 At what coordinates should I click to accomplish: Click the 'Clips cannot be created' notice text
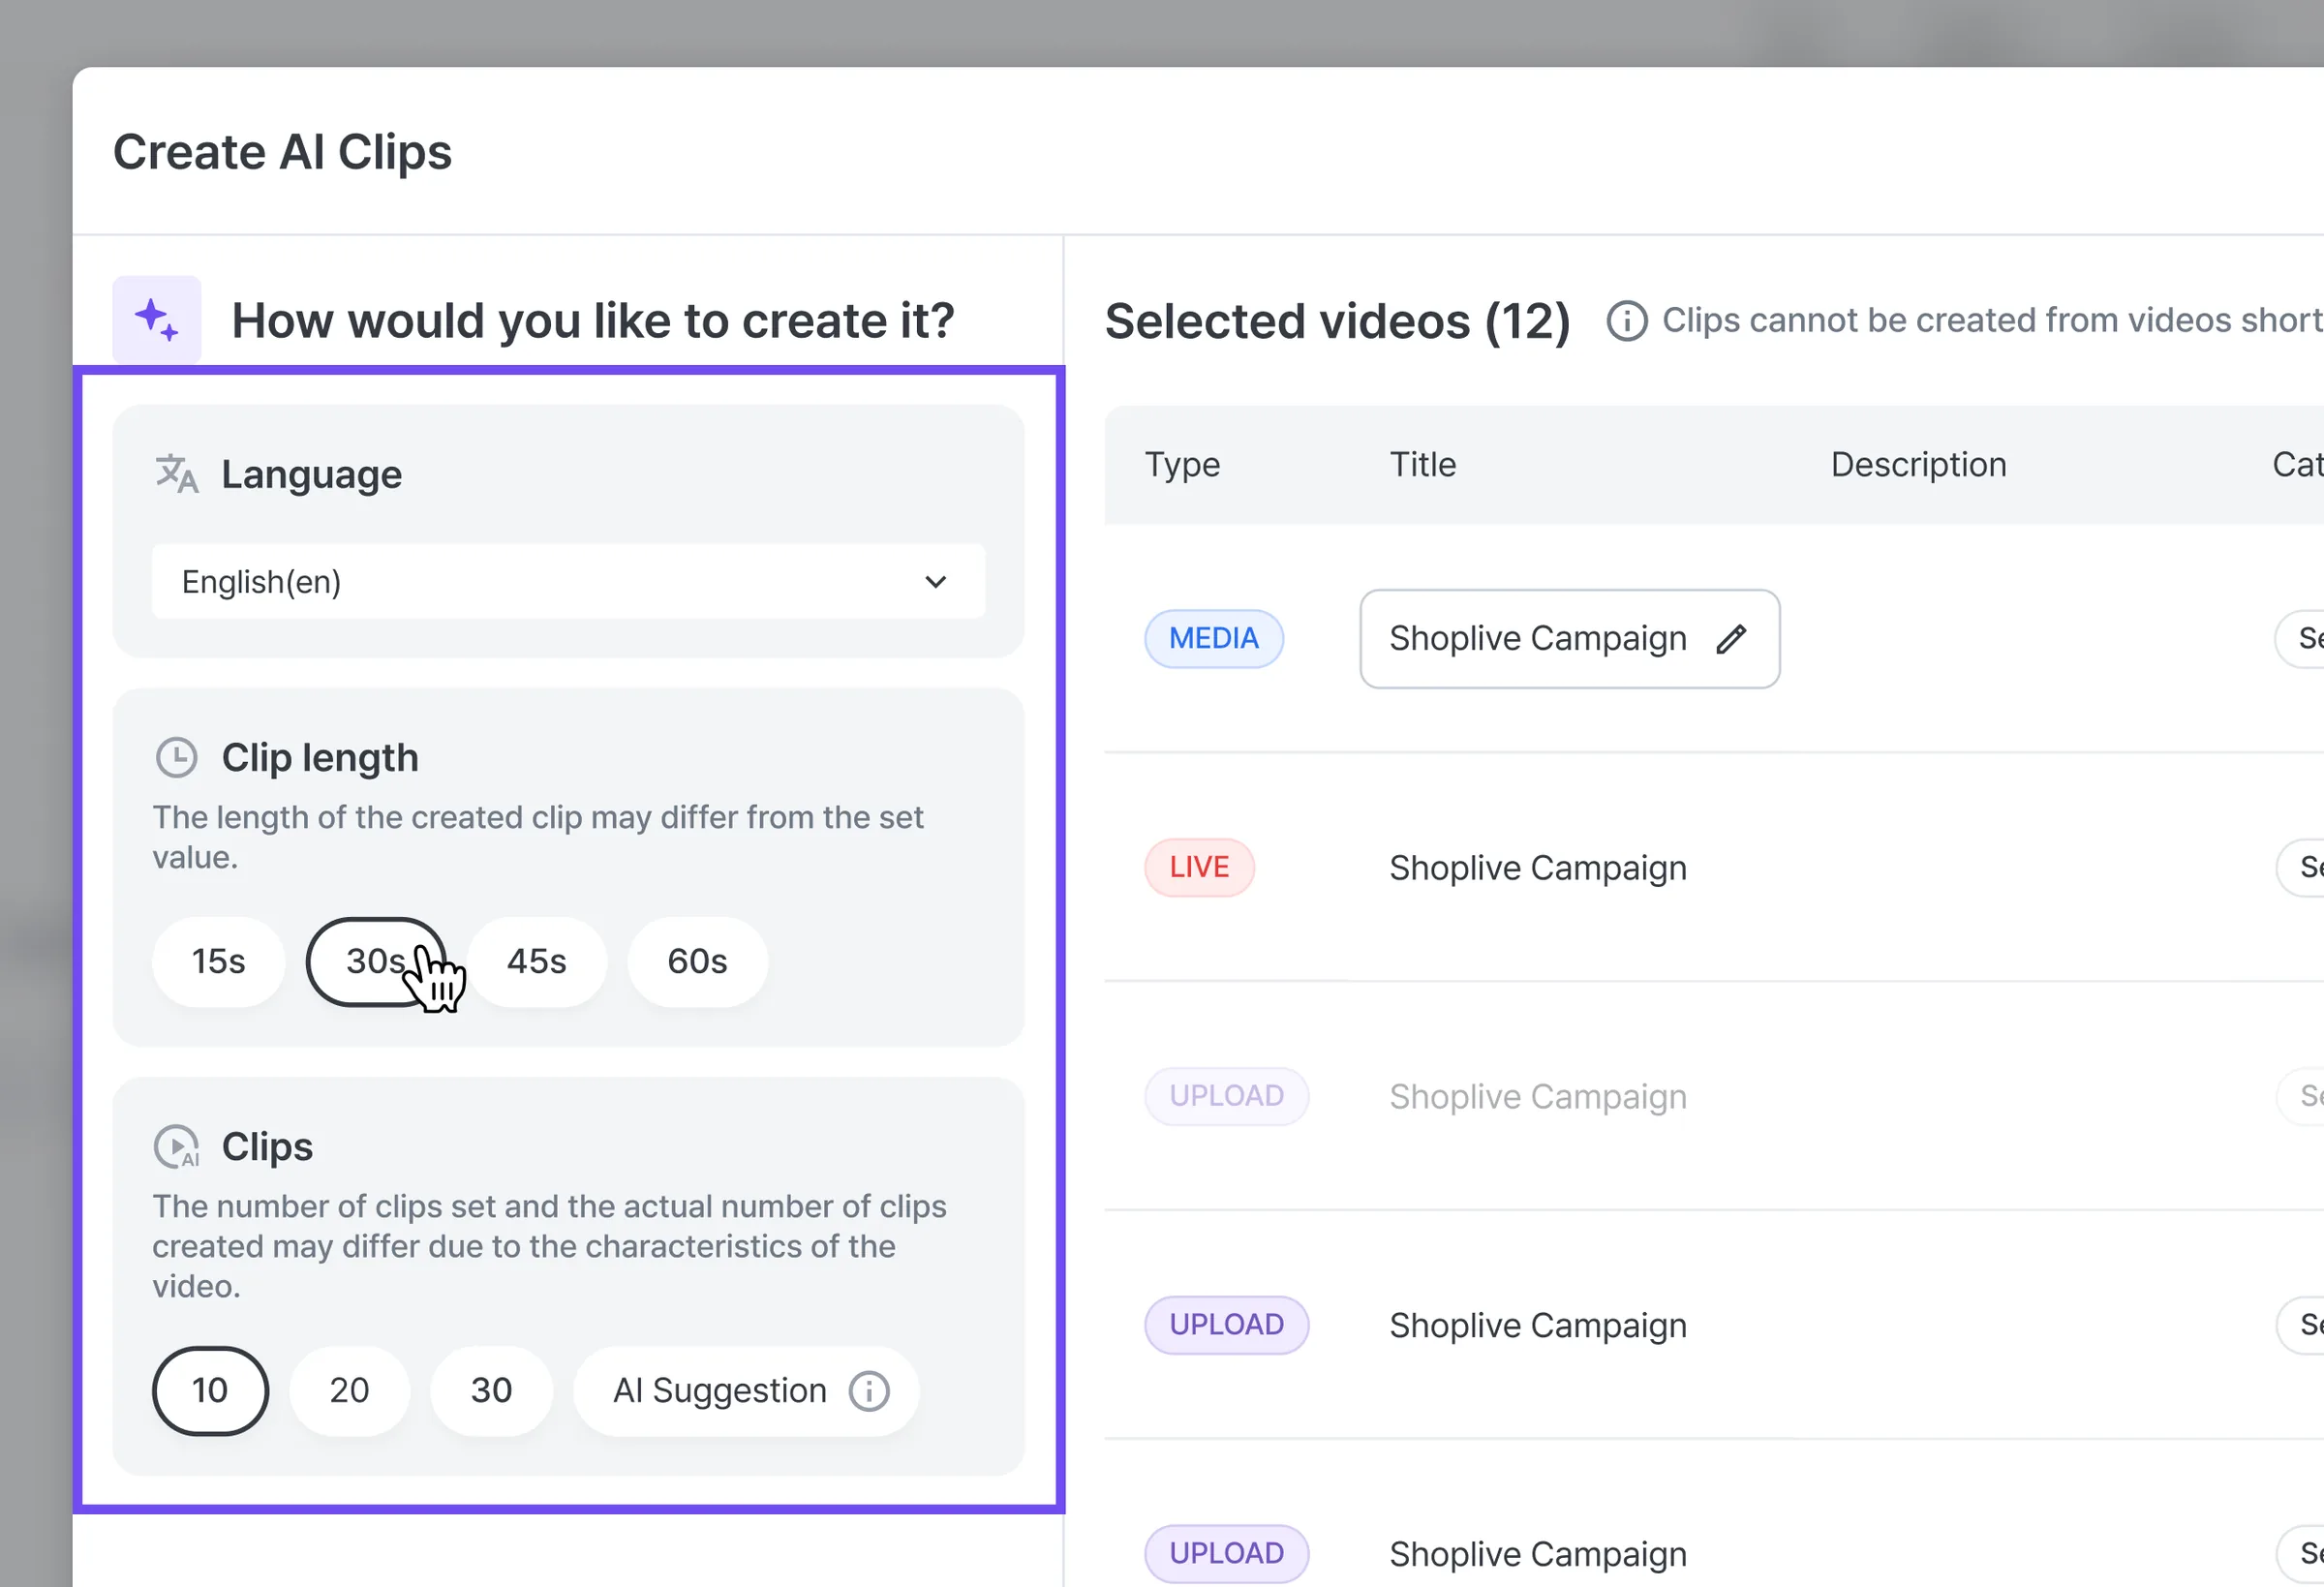[1993, 320]
